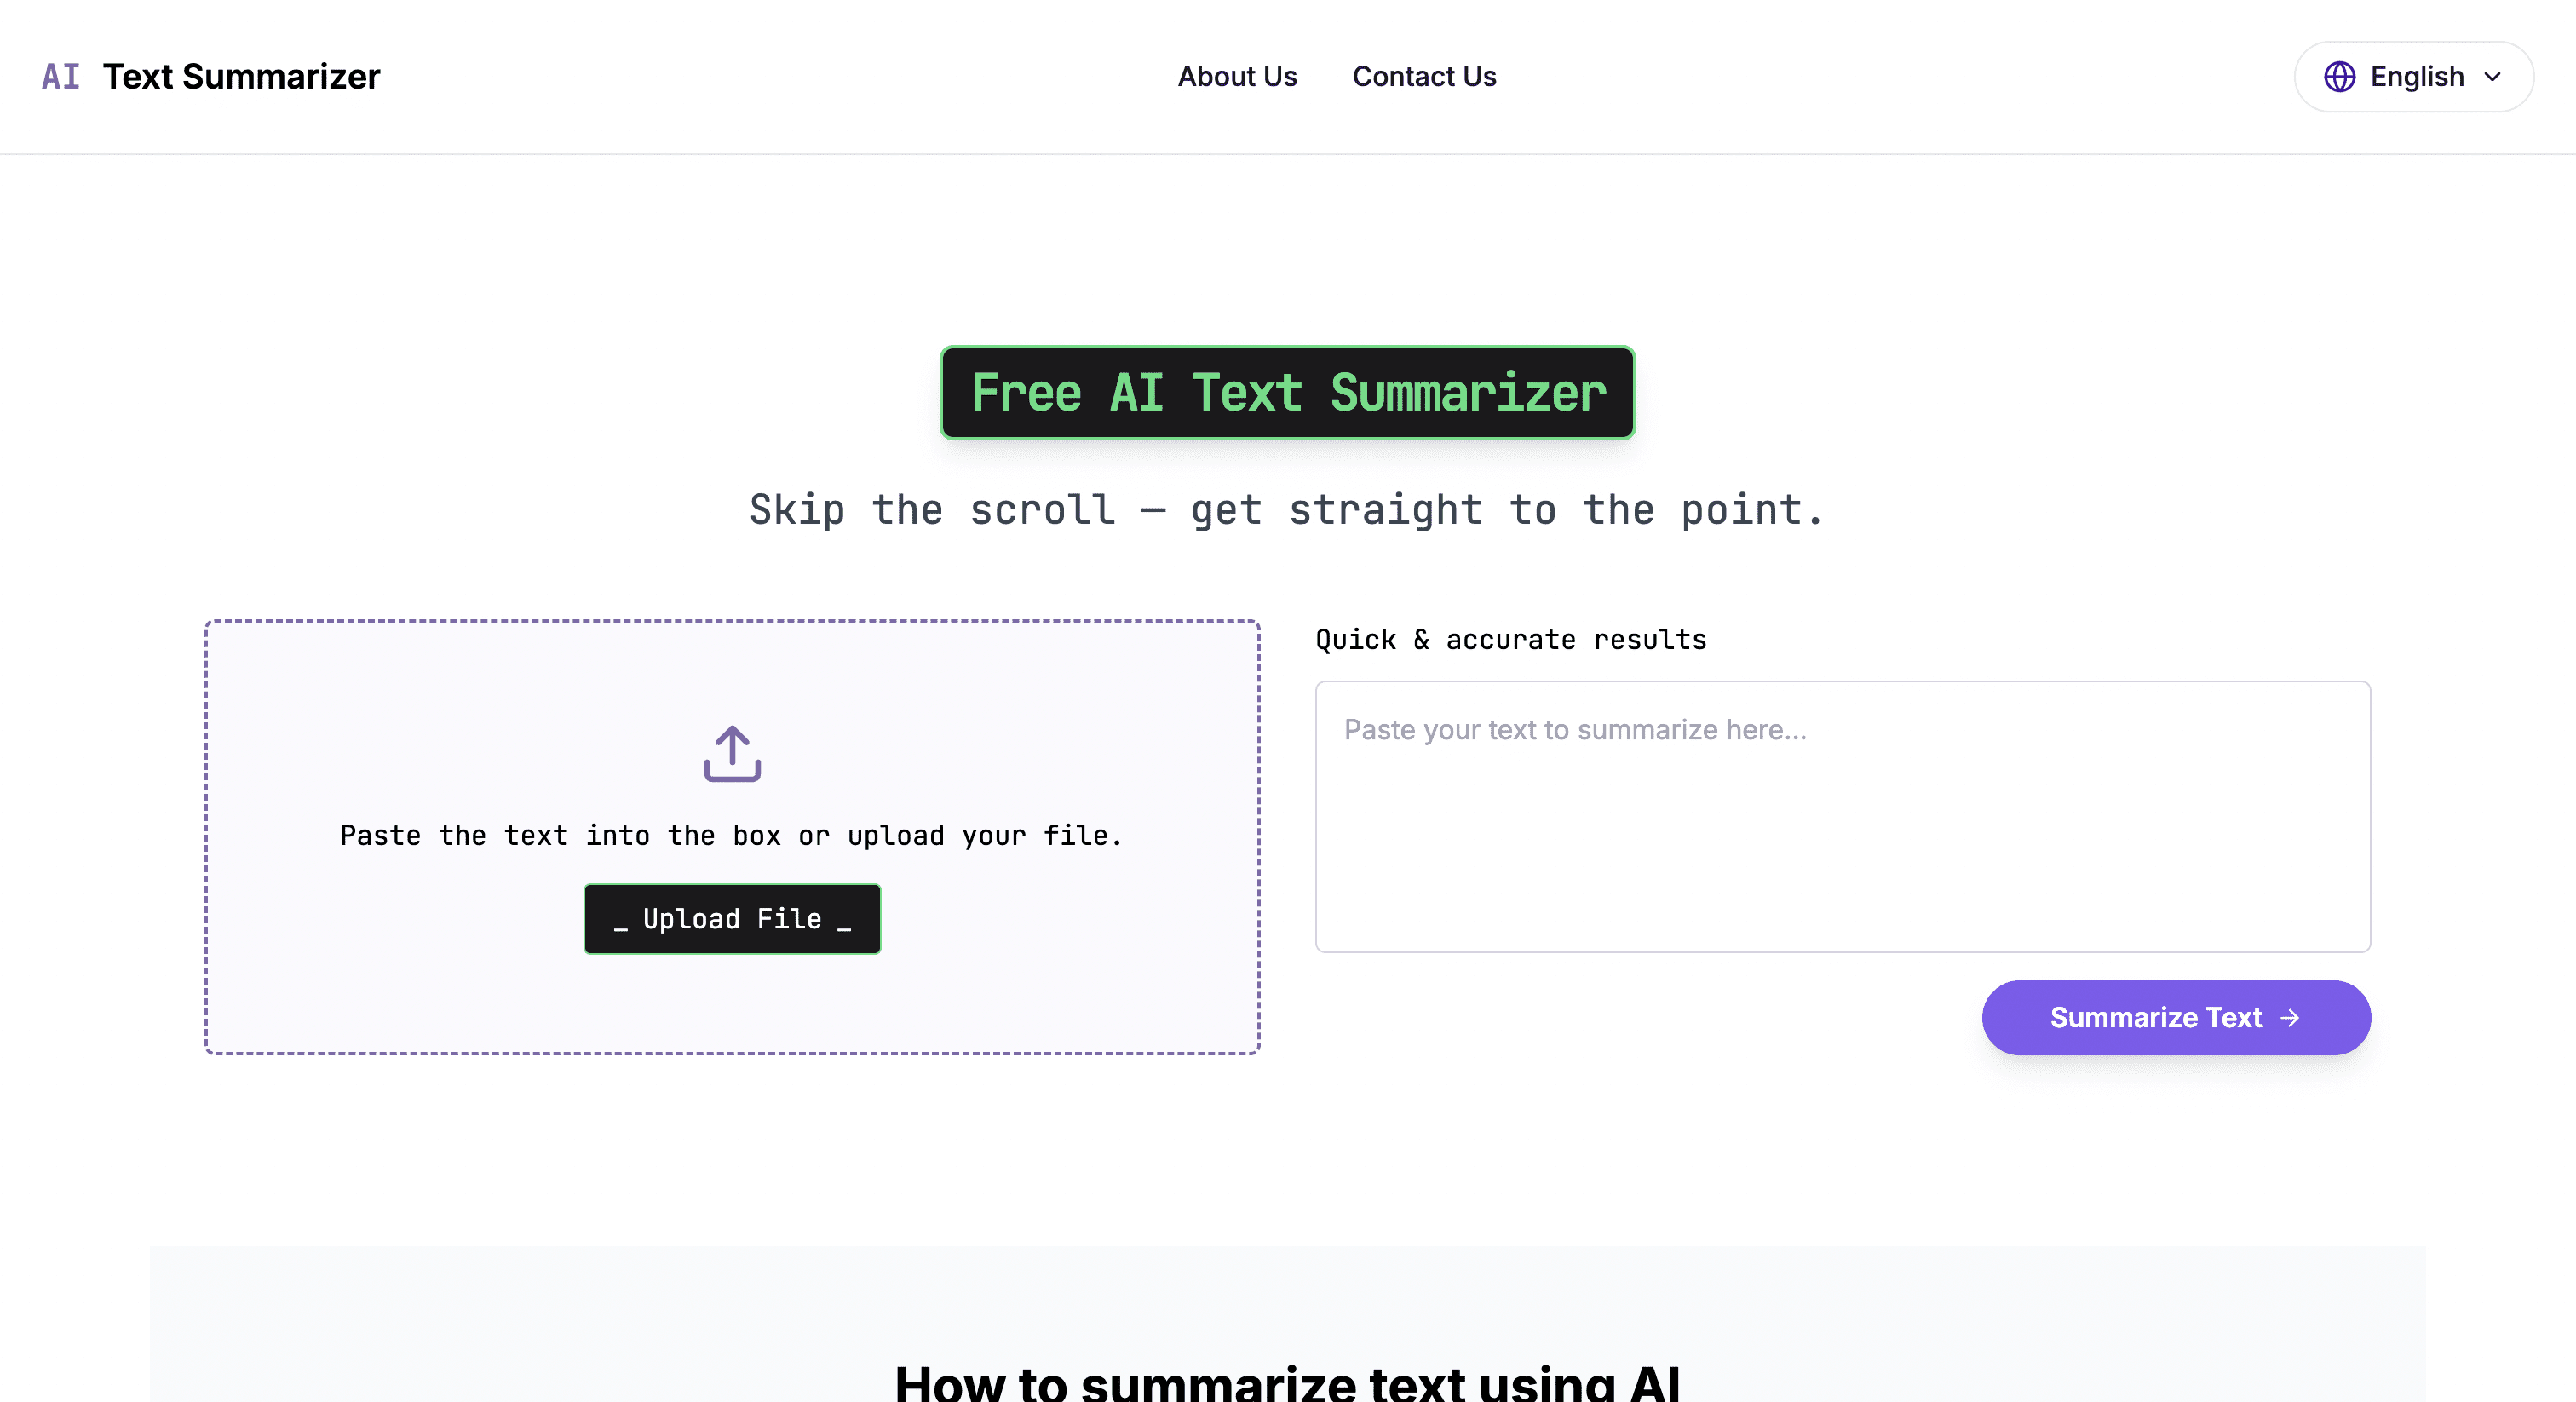
Task: Expand the chevron beside the language selector
Action: coord(2493,78)
